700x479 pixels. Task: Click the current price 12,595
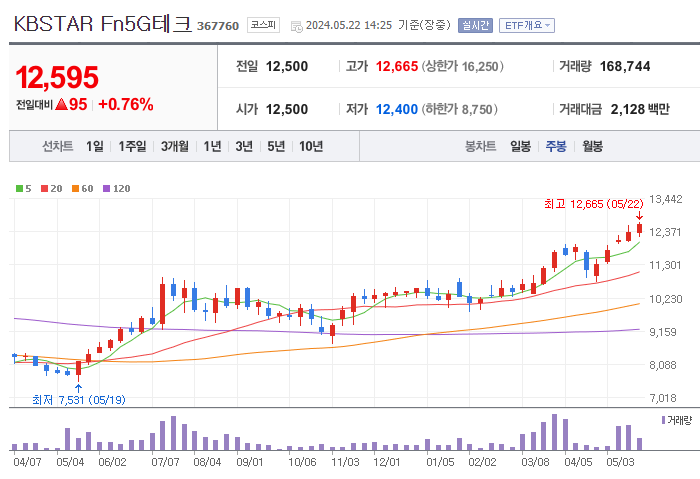(57, 77)
